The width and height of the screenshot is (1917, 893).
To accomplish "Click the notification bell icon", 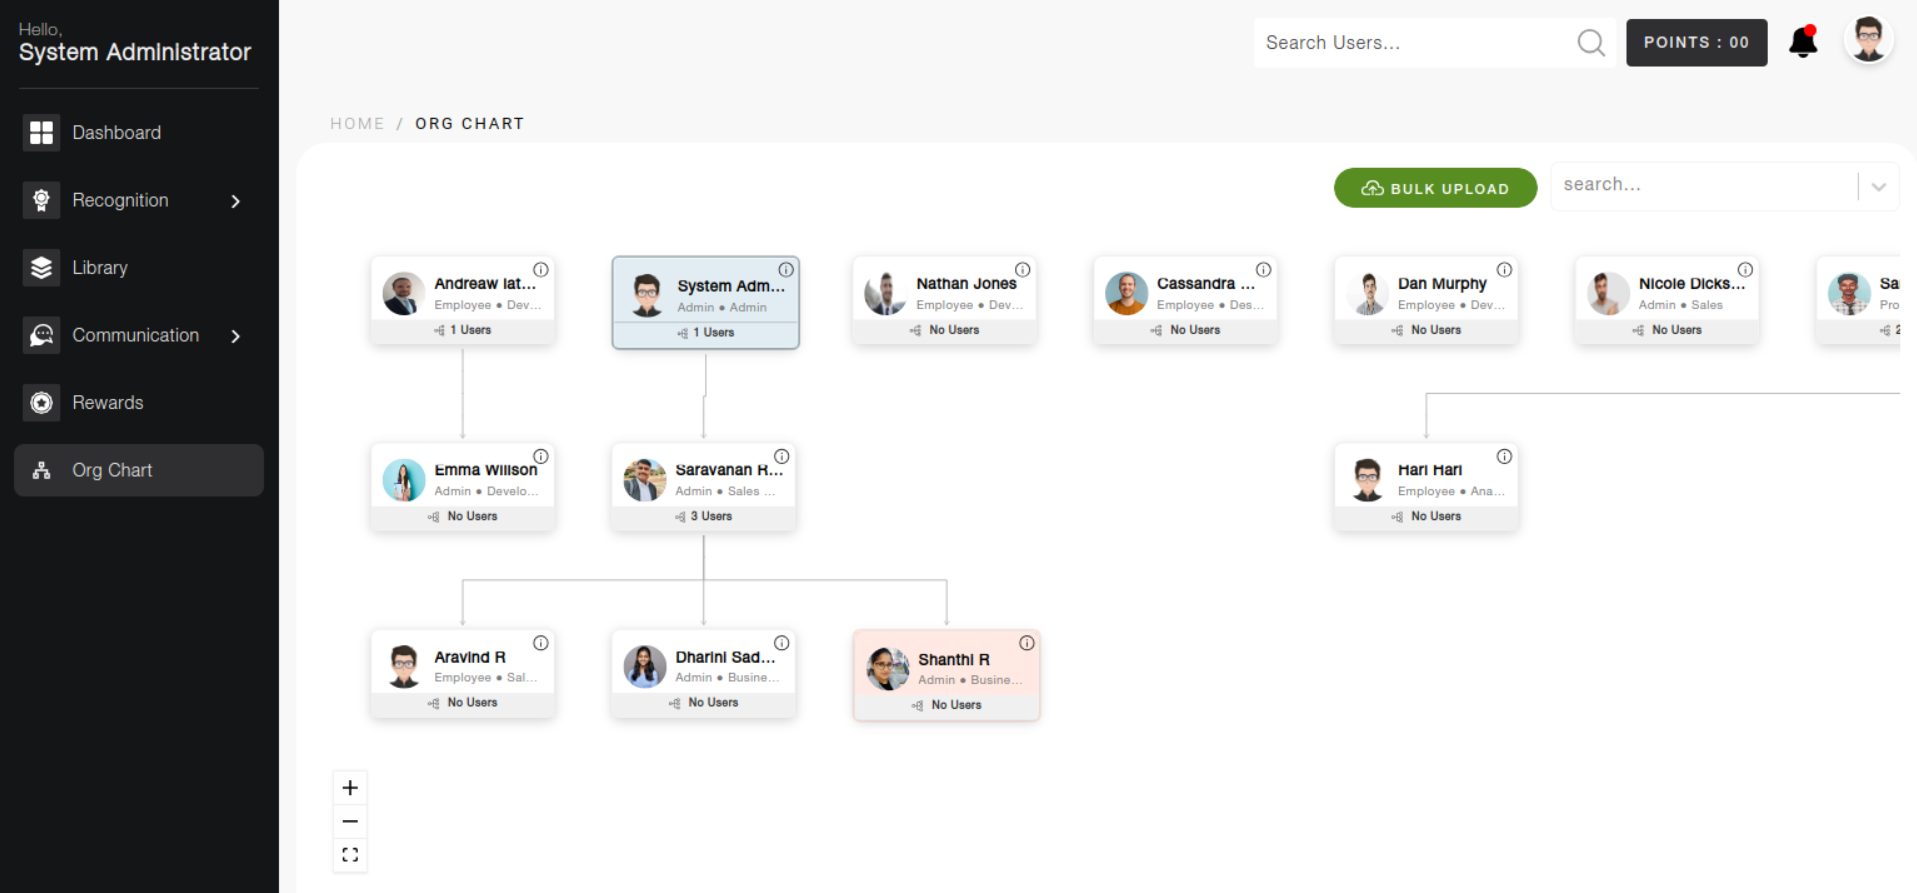I will pos(1803,42).
